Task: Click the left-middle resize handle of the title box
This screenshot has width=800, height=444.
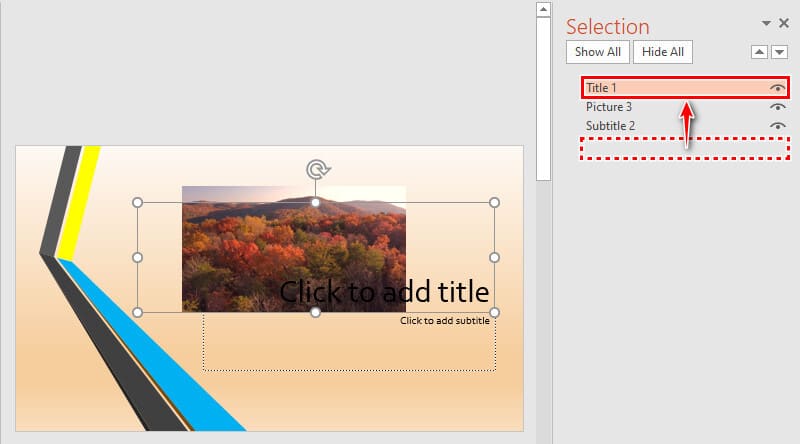Action: click(137, 258)
